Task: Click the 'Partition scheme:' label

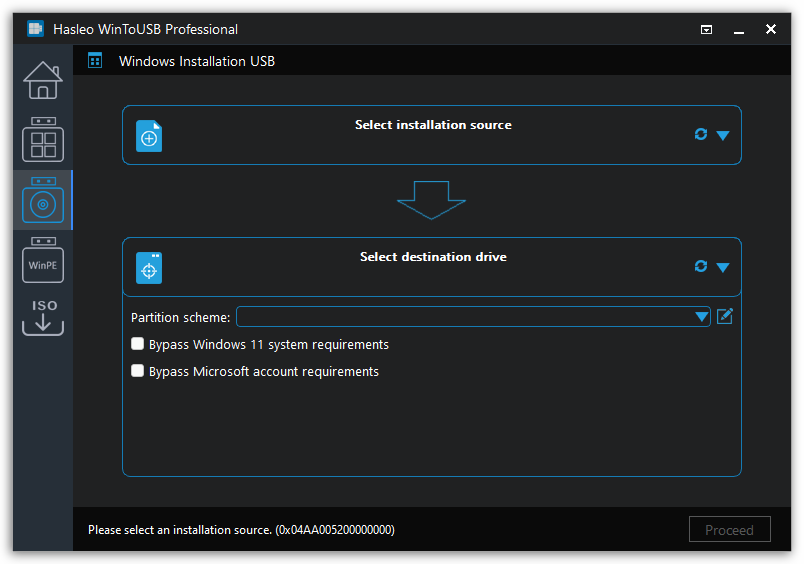Action: tap(180, 317)
